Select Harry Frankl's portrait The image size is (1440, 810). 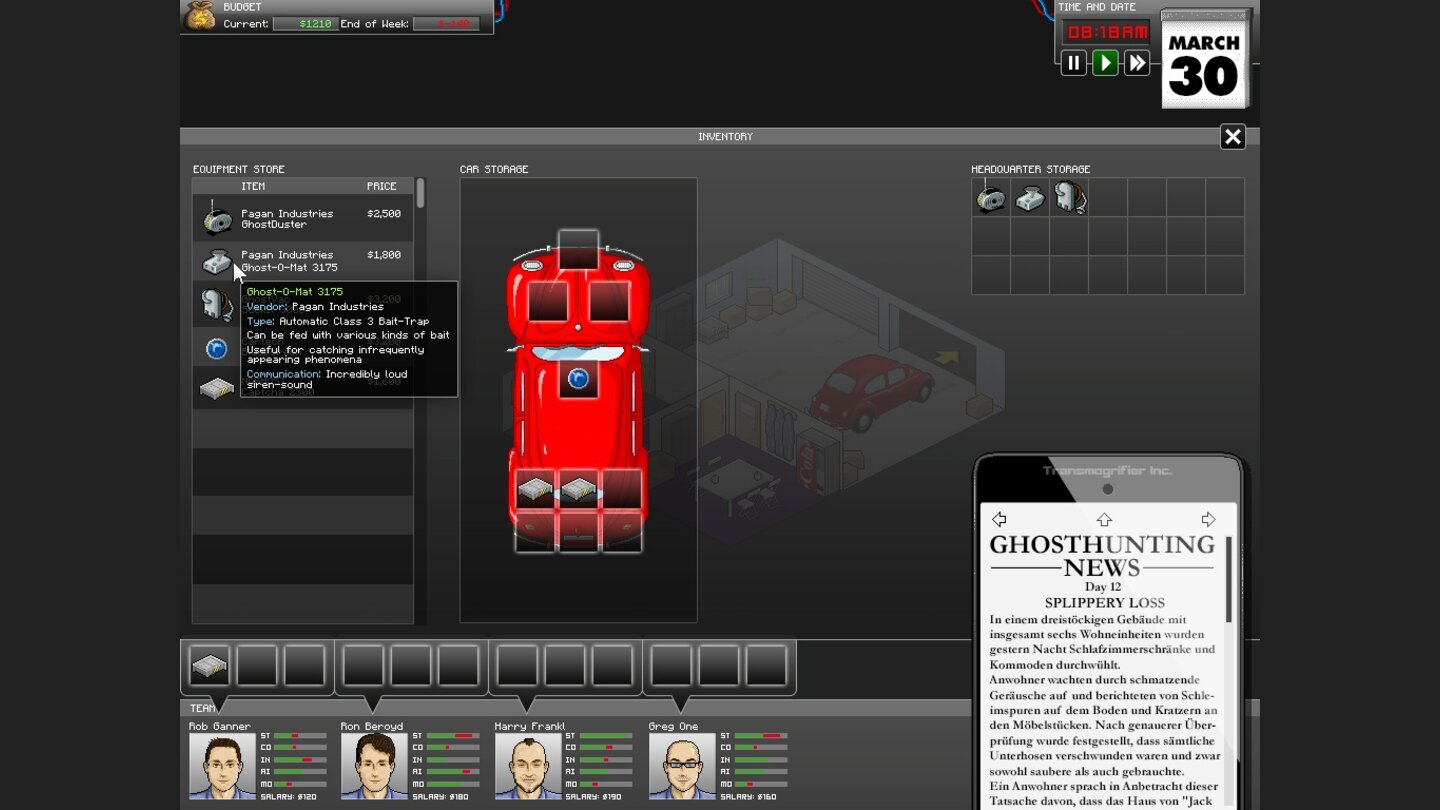[528, 766]
